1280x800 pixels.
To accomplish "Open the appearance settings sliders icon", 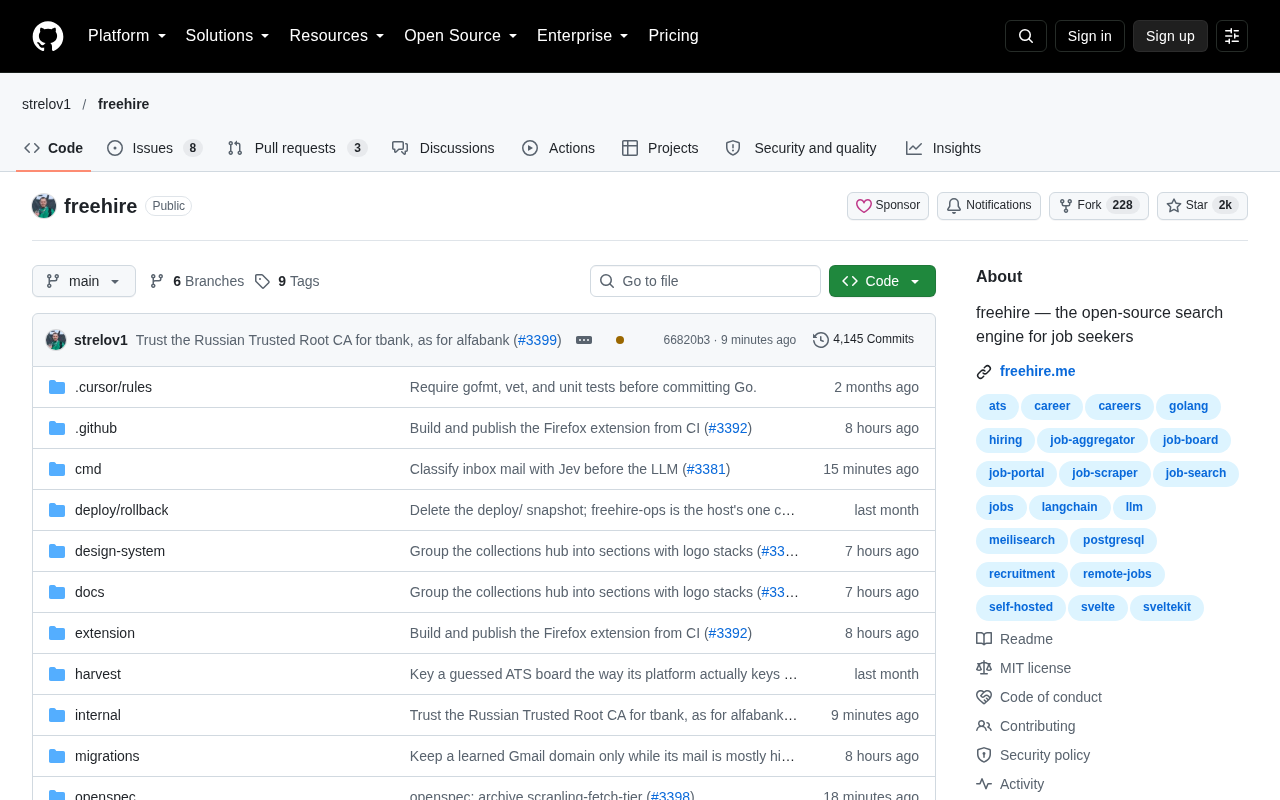I will pos(1232,36).
